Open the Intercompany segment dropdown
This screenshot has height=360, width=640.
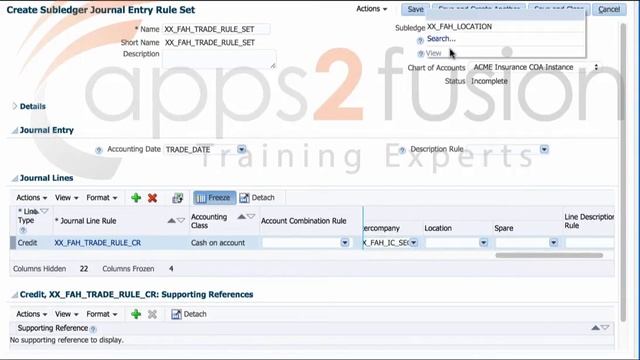pos(414,243)
